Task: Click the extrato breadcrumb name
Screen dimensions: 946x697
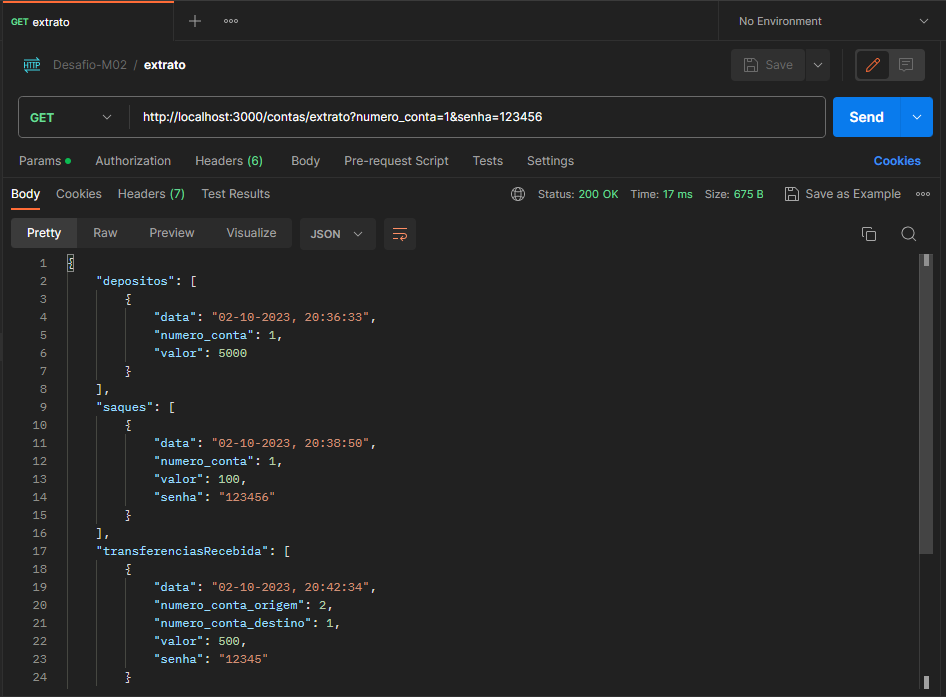Action: [165, 65]
